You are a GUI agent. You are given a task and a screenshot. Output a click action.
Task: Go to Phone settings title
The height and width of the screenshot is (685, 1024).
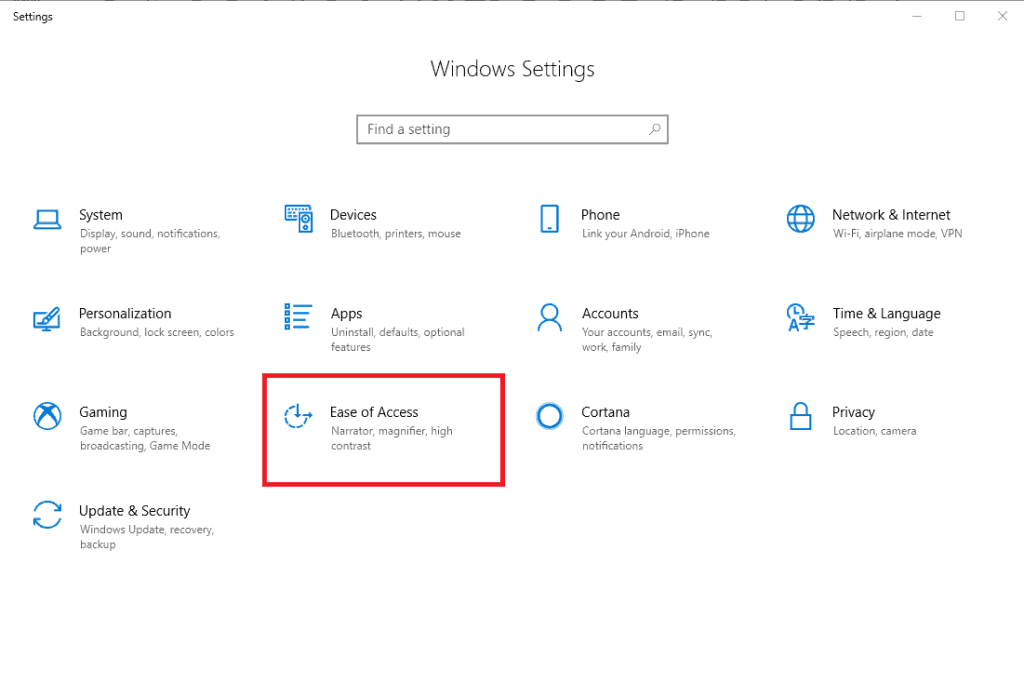tap(600, 215)
